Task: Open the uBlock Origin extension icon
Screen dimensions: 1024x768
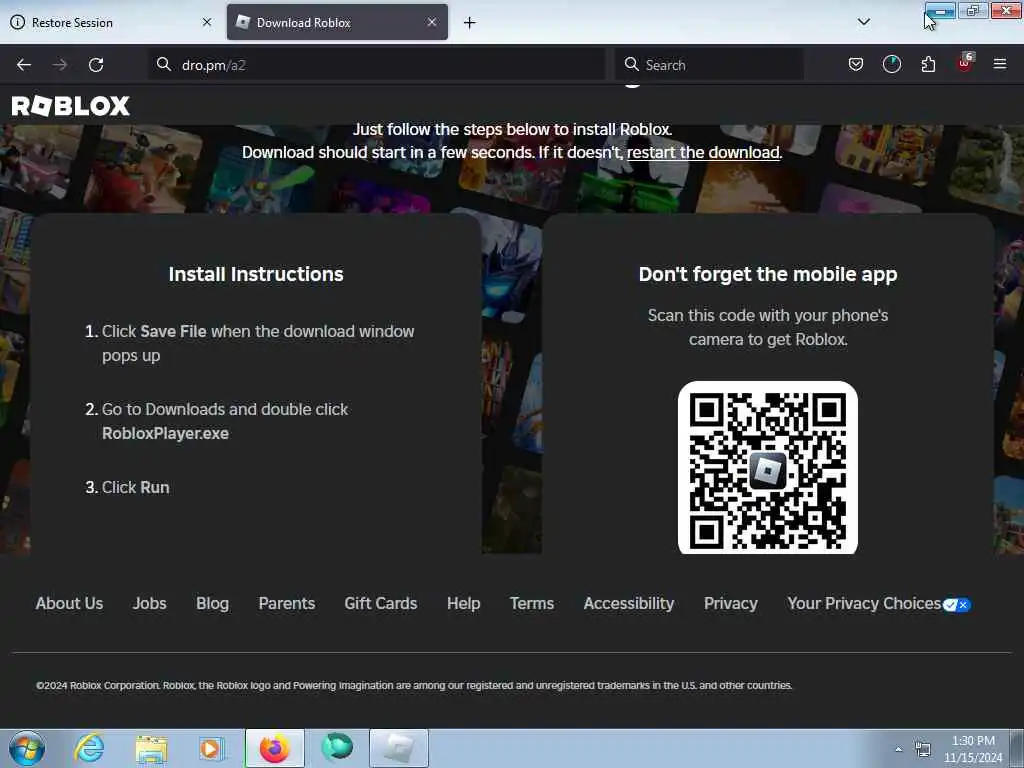Action: [x=965, y=63]
